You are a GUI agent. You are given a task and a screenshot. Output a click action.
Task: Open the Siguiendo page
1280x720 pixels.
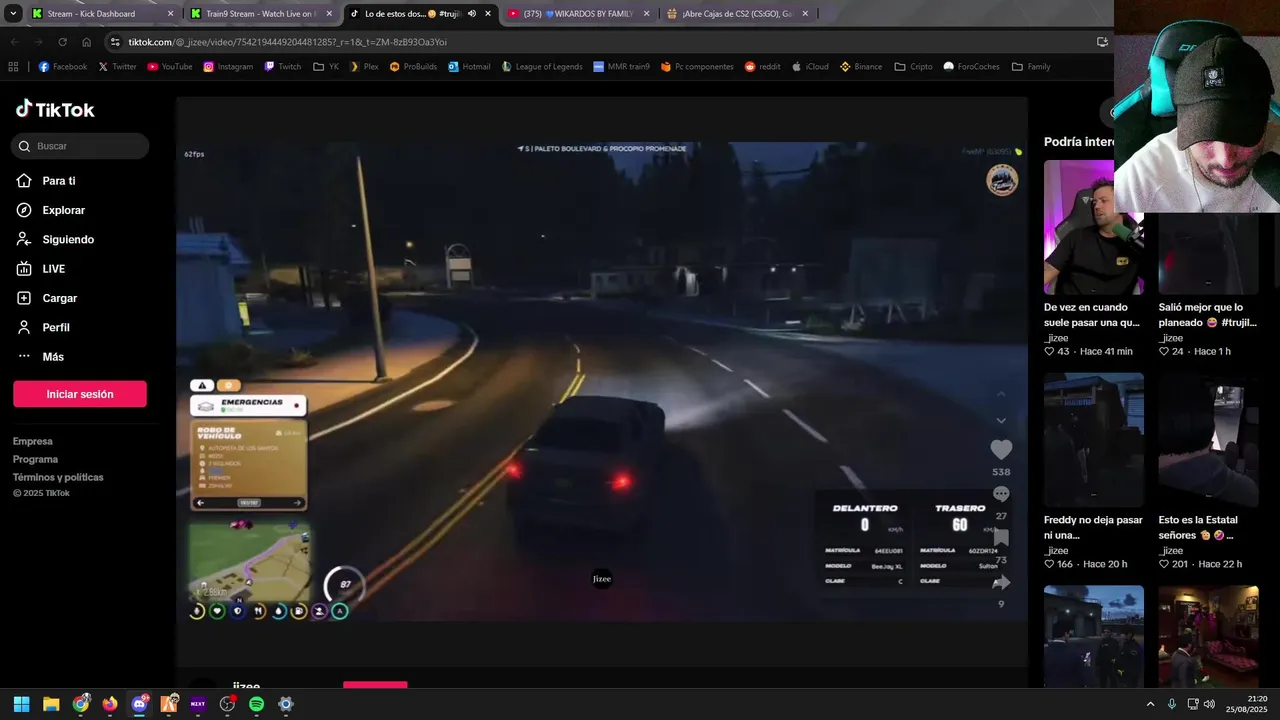point(55,240)
